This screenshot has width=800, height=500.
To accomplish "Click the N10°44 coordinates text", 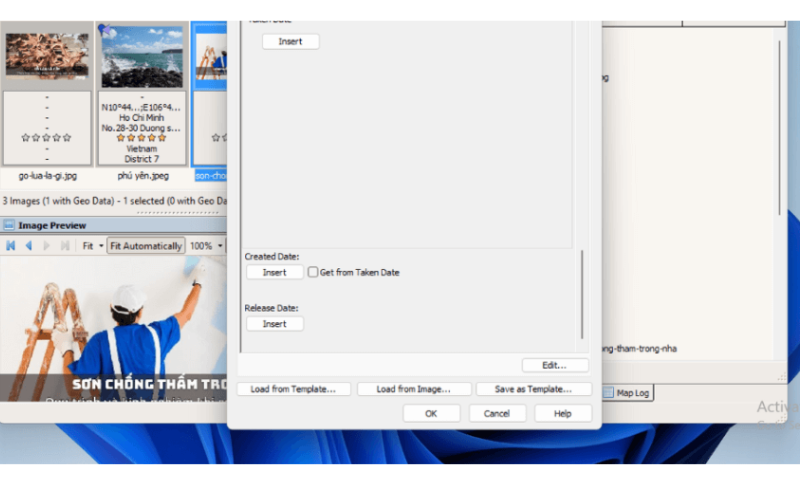I will [x=141, y=107].
